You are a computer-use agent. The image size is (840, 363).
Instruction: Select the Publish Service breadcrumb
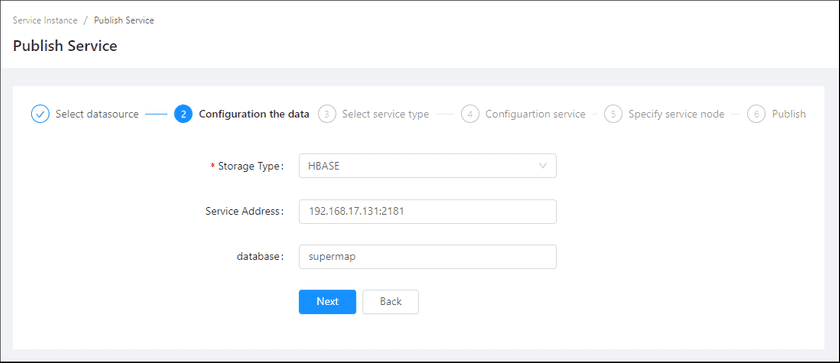tap(124, 20)
